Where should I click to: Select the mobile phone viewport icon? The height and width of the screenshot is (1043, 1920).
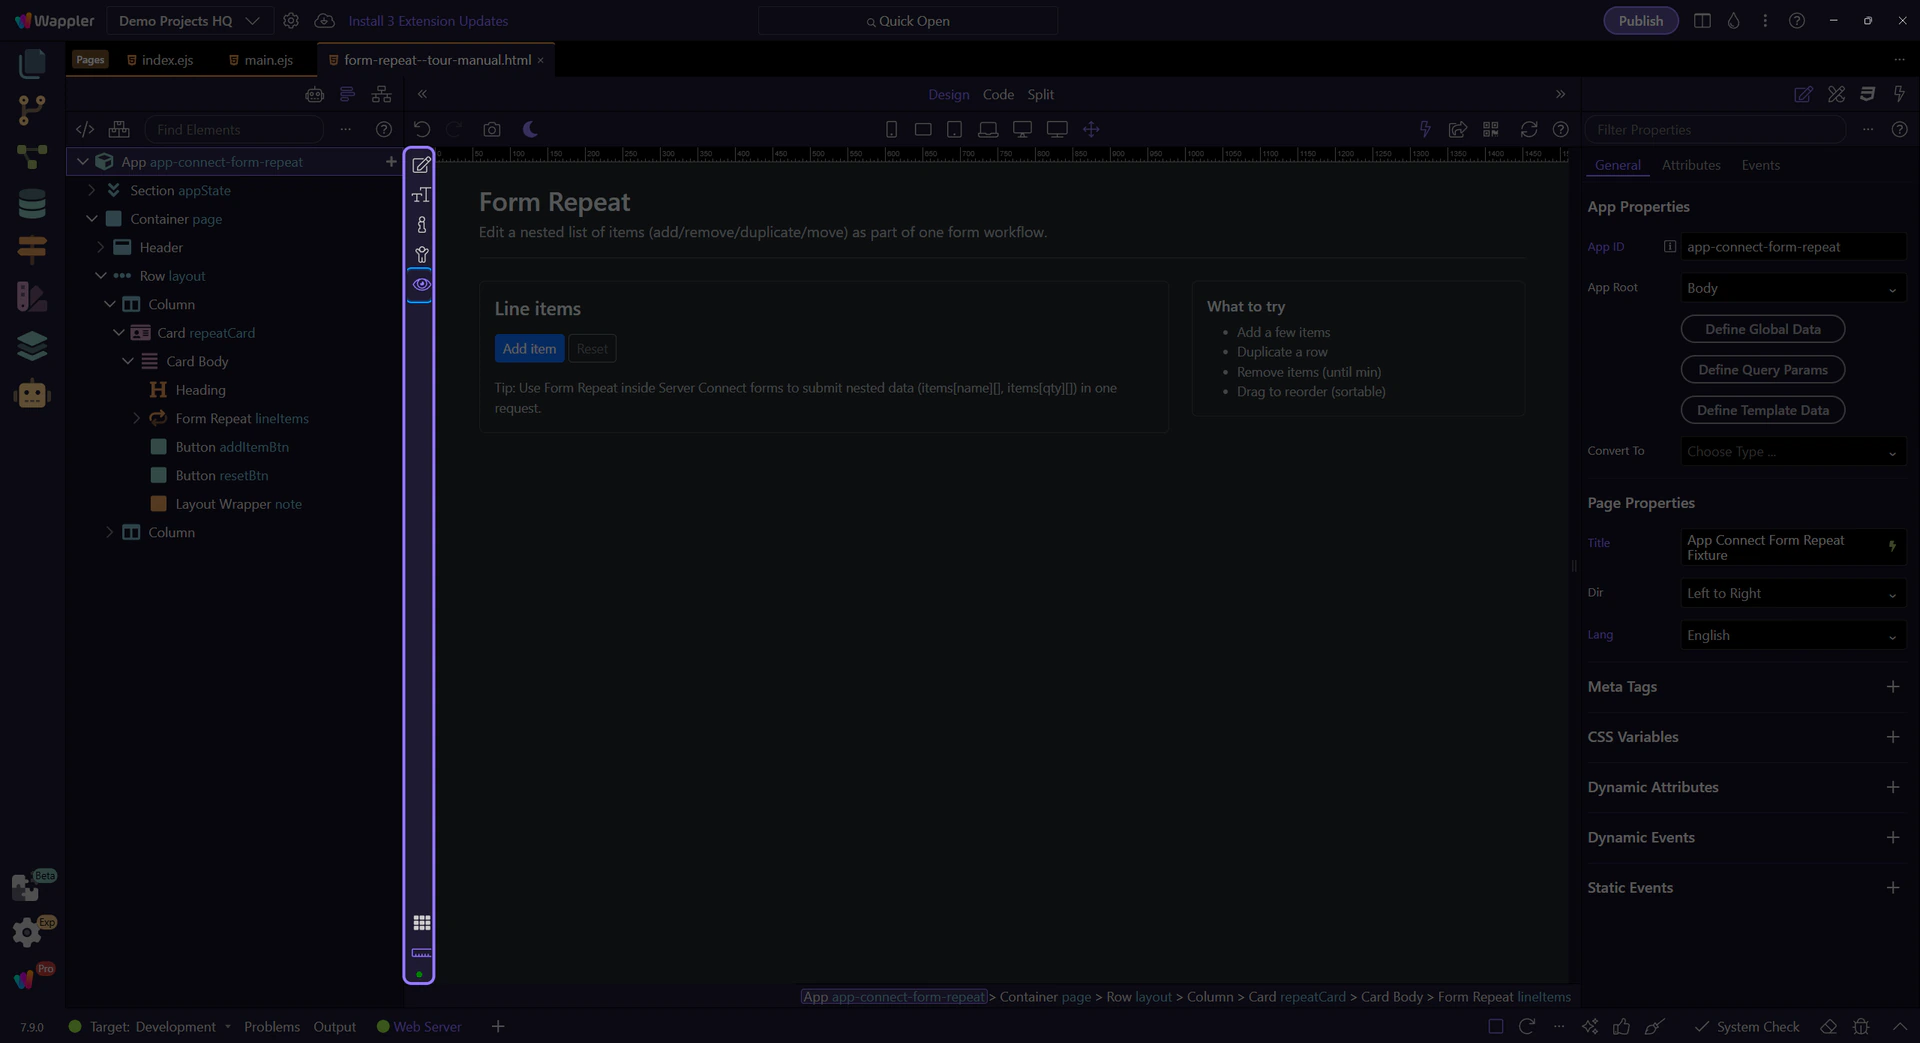891,129
